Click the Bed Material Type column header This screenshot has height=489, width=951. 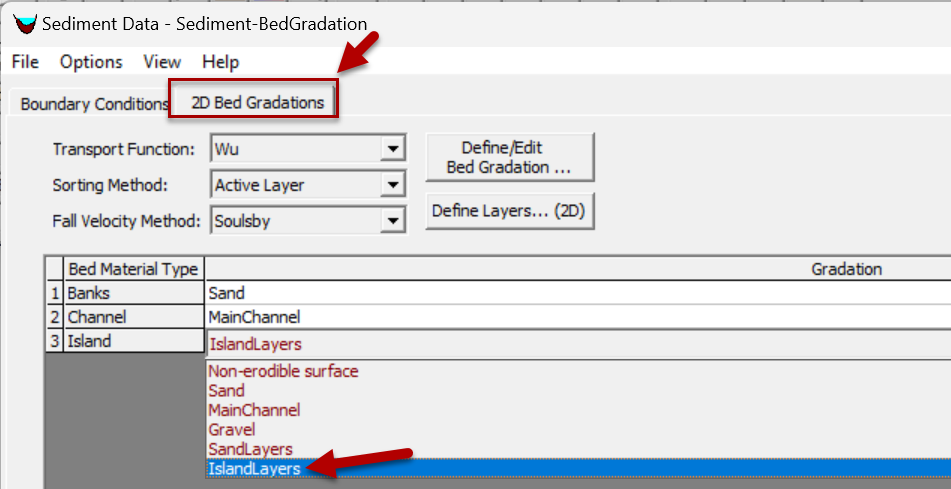pos(133,269)
